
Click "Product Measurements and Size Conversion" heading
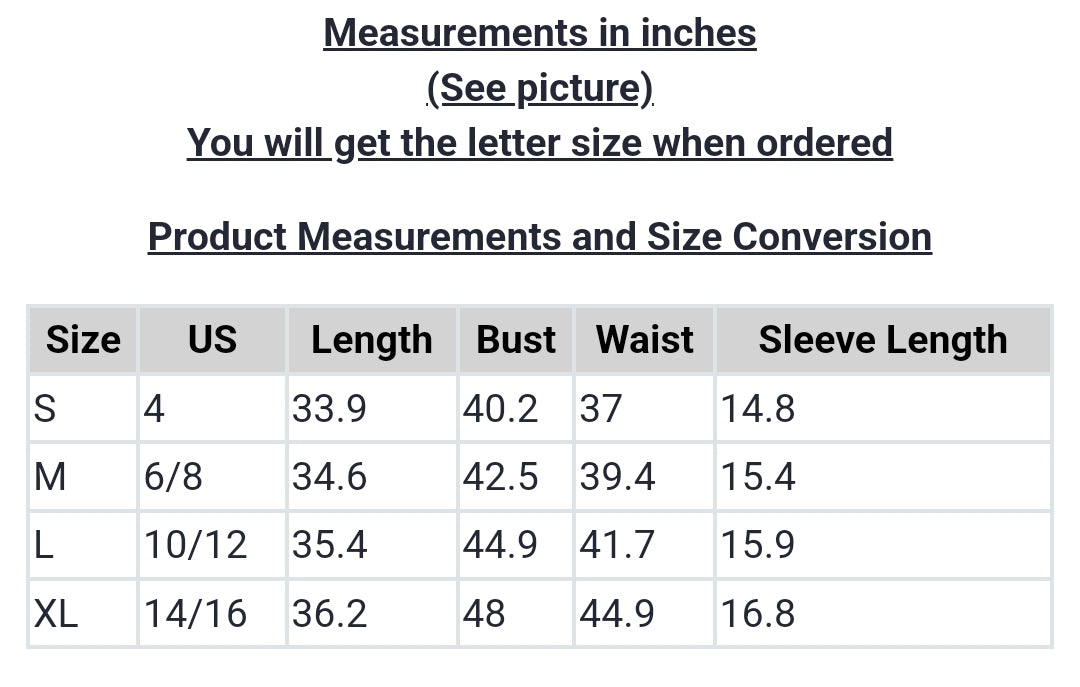[540, 237]
